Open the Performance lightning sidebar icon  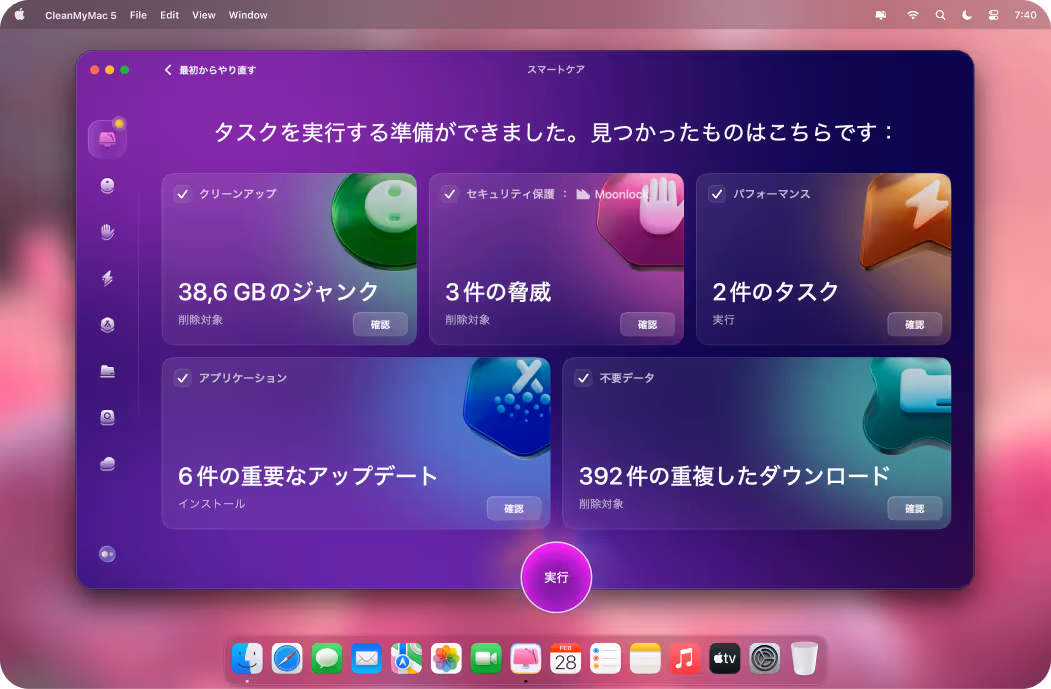[x=107, y=278]
